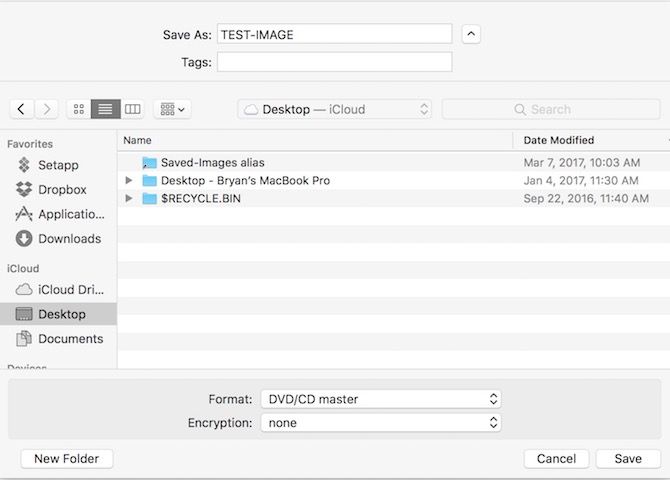Screen dimensions: 670x480
Task: Open Dropbox in the sidebar
Action: [x=62, y=189]
